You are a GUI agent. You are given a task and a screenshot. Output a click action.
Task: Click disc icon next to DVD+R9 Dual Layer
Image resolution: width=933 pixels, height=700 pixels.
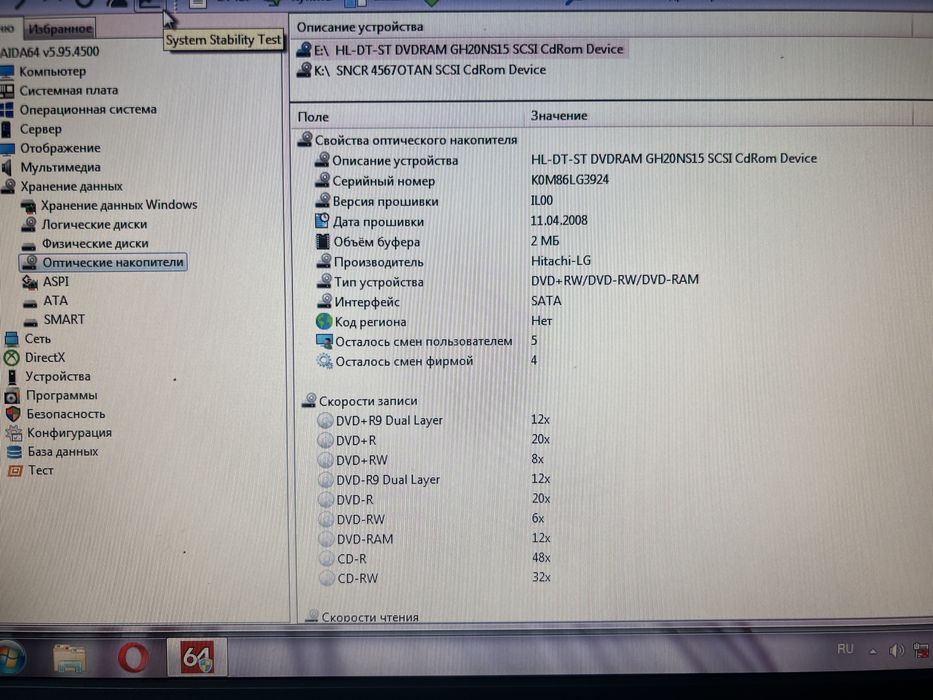325,420
